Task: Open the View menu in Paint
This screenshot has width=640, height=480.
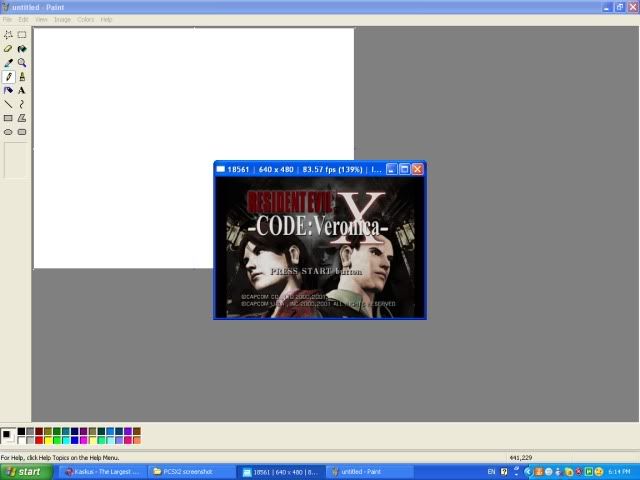Action: (41, 20)
